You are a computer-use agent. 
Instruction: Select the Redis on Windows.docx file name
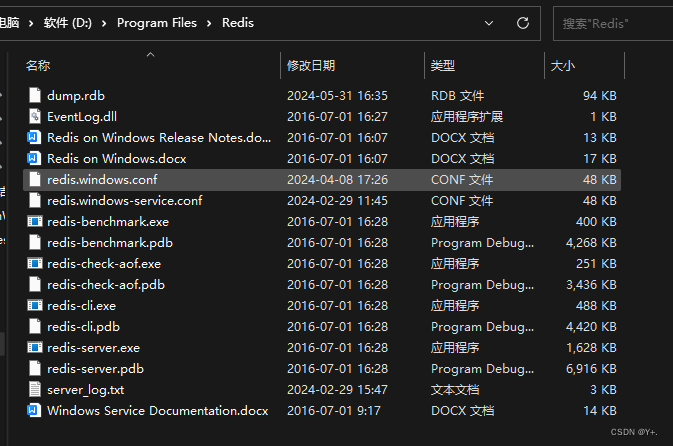tap(117, 158)
